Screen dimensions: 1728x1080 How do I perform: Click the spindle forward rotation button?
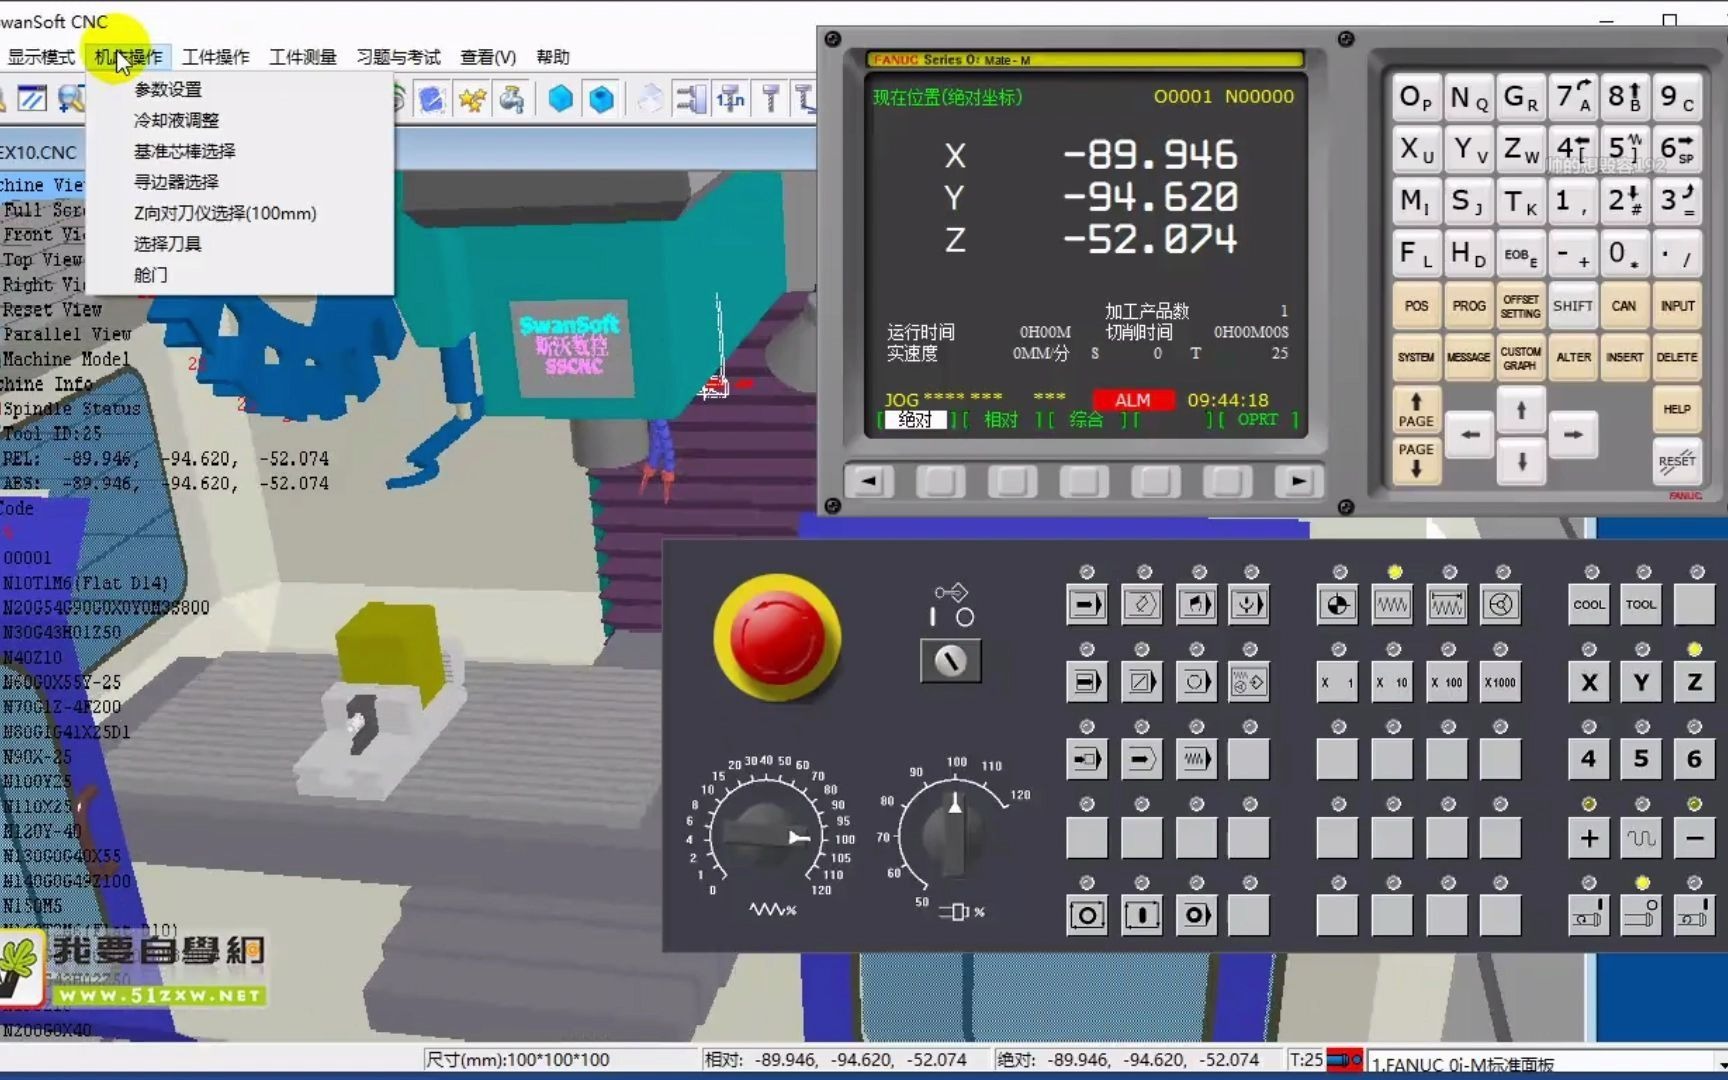pos(1588,915)
